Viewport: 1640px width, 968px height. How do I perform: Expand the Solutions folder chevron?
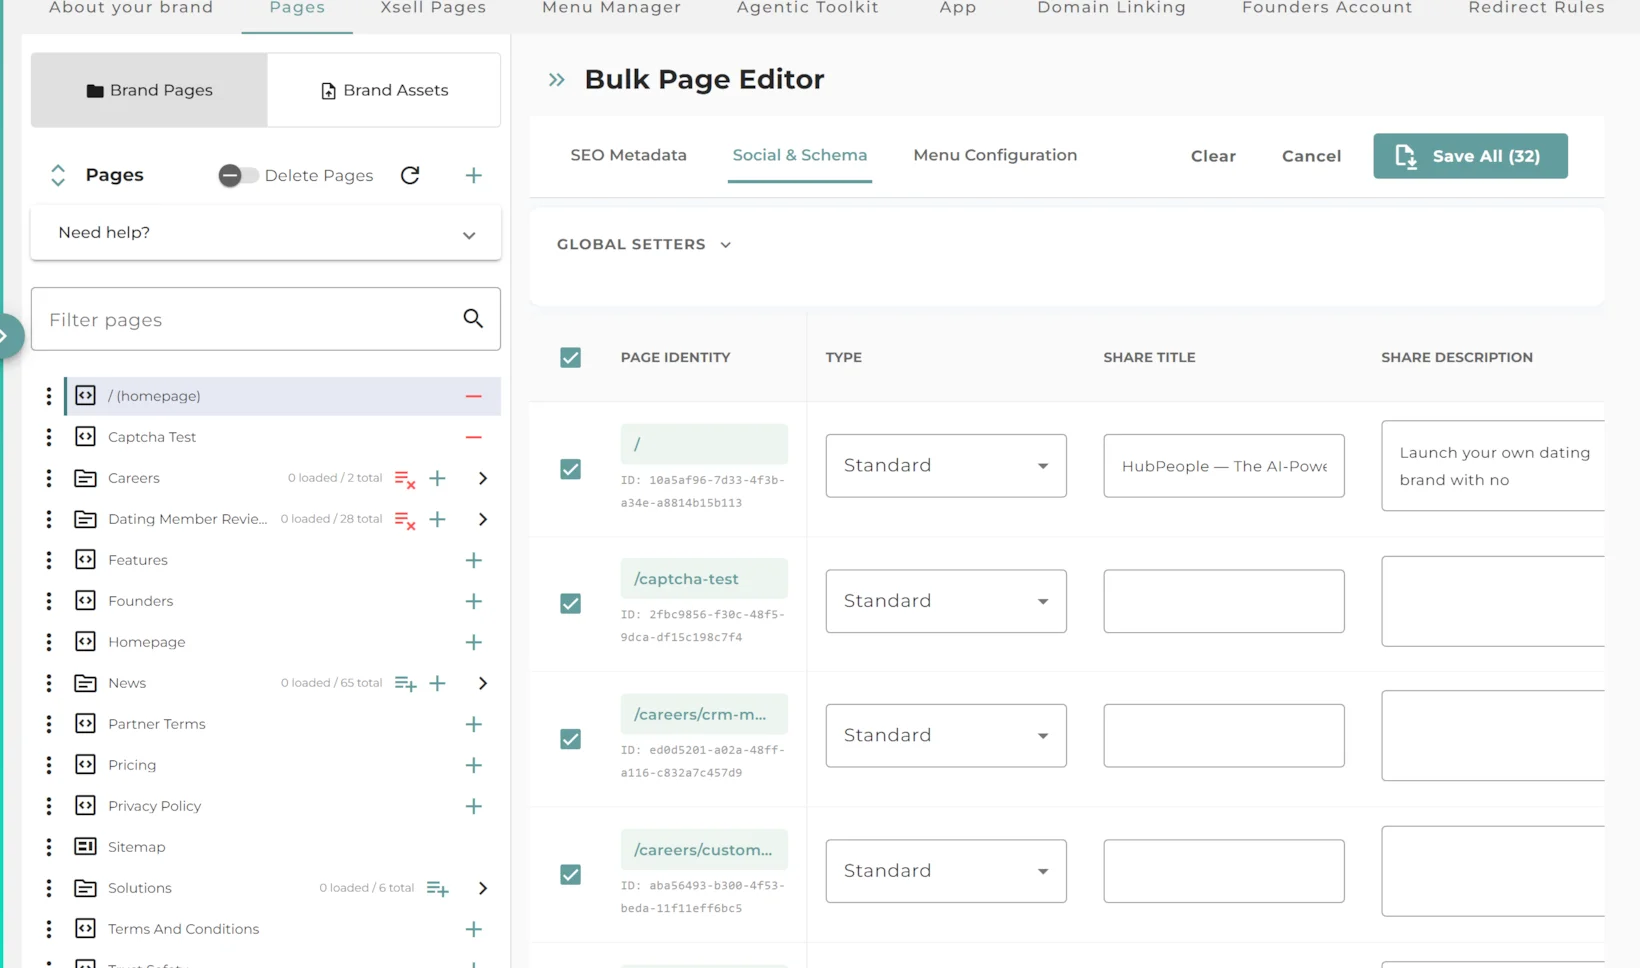[483, 888]
